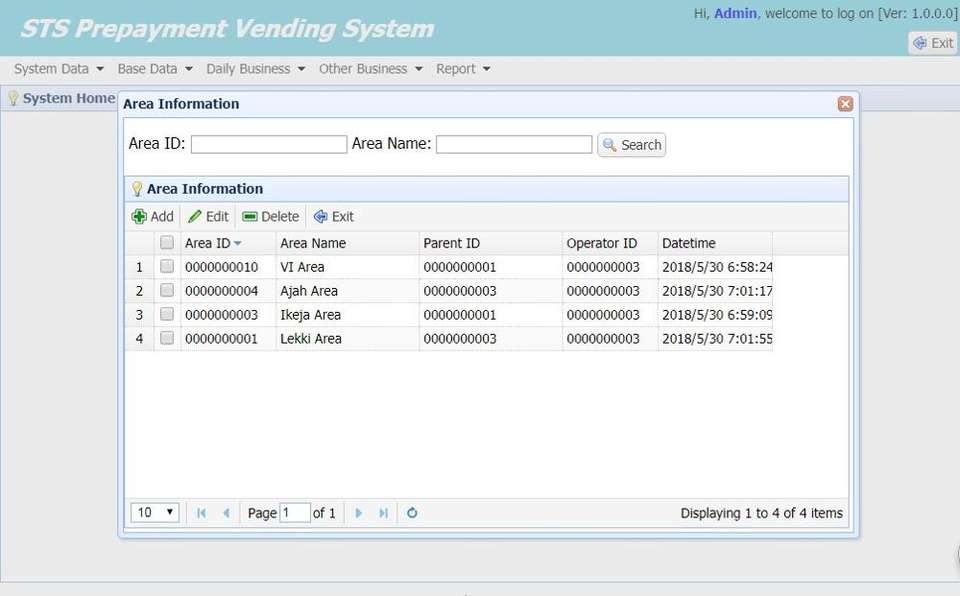Click the datetime 2018/5/30 6:58:24

point(717,267)
